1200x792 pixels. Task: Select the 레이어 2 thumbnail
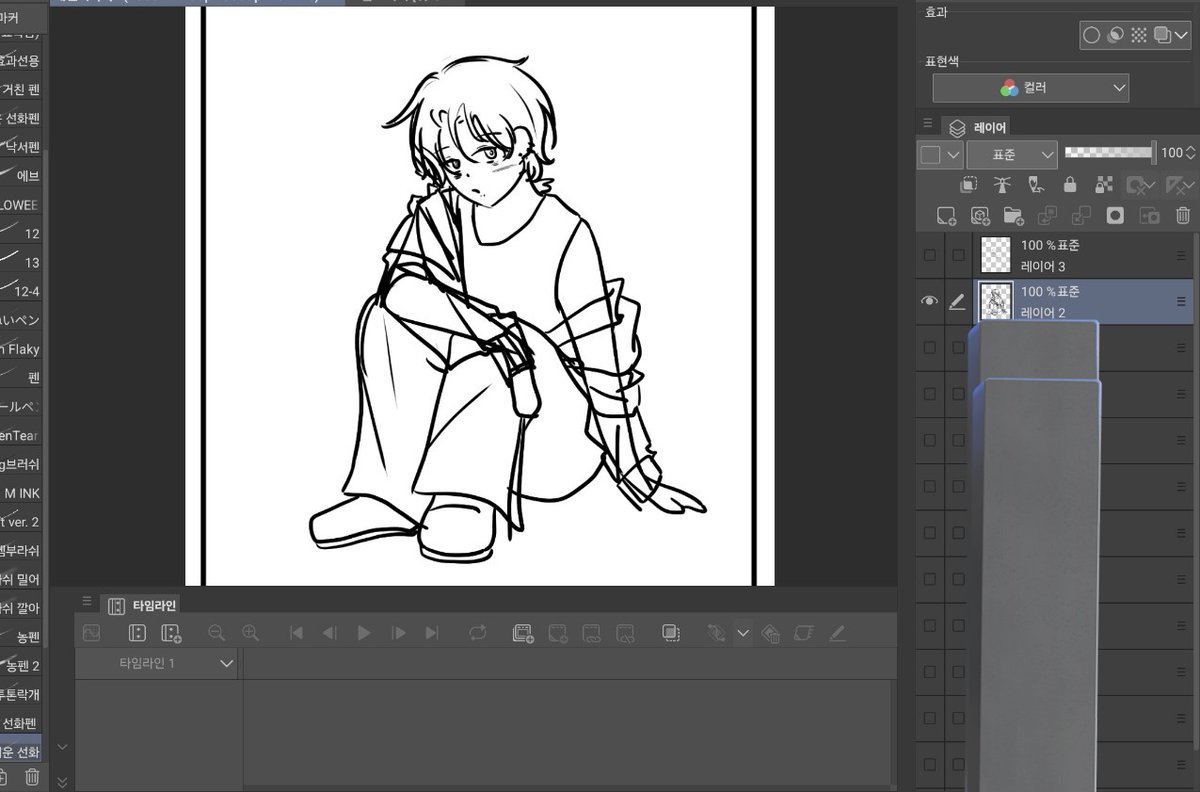996,301
